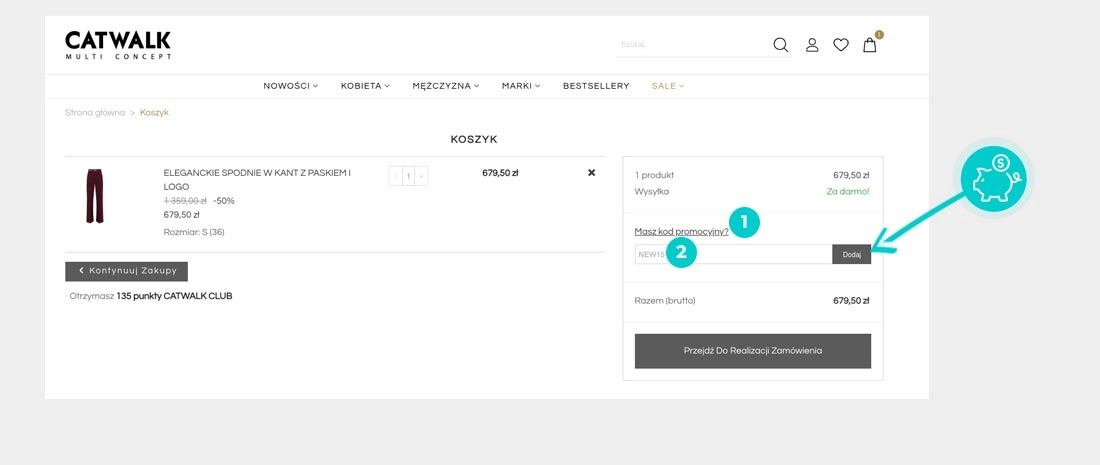Open the shopping bag cart icon
This screenshot has width=1100, height=465.
[870, 45]
